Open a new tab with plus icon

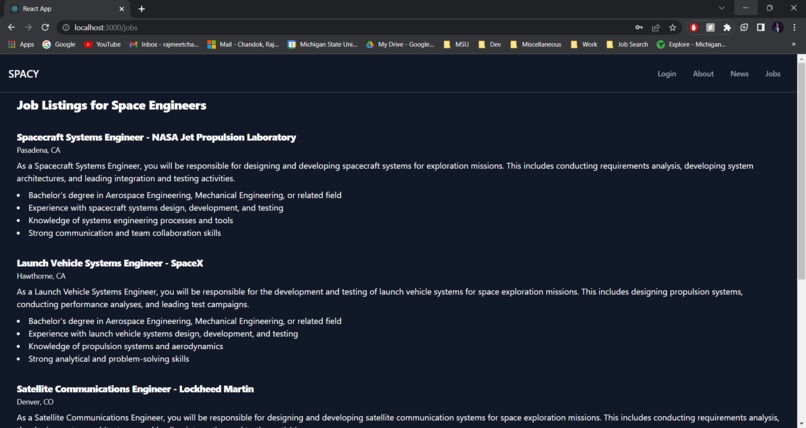point(141,9)
